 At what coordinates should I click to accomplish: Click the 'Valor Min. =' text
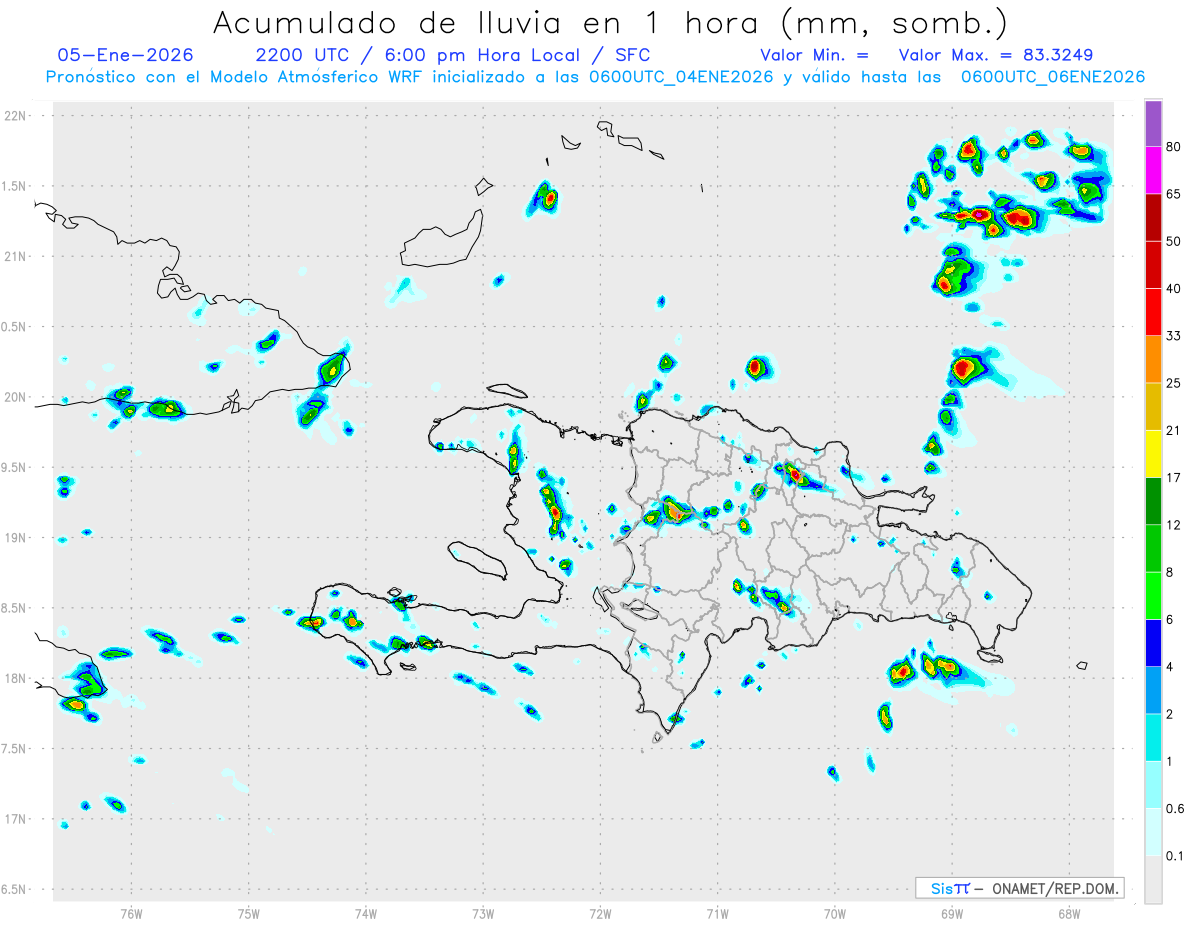(814, 55)
